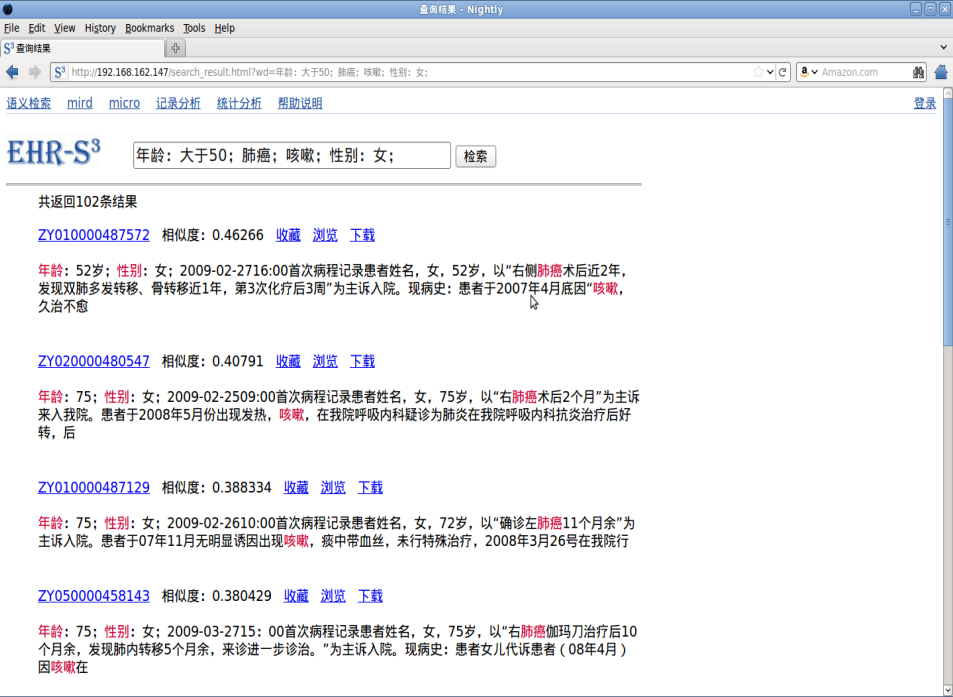Click the forward navigation arrow
The width and height of the screenshot is (953, 697).
coord(35,72)
